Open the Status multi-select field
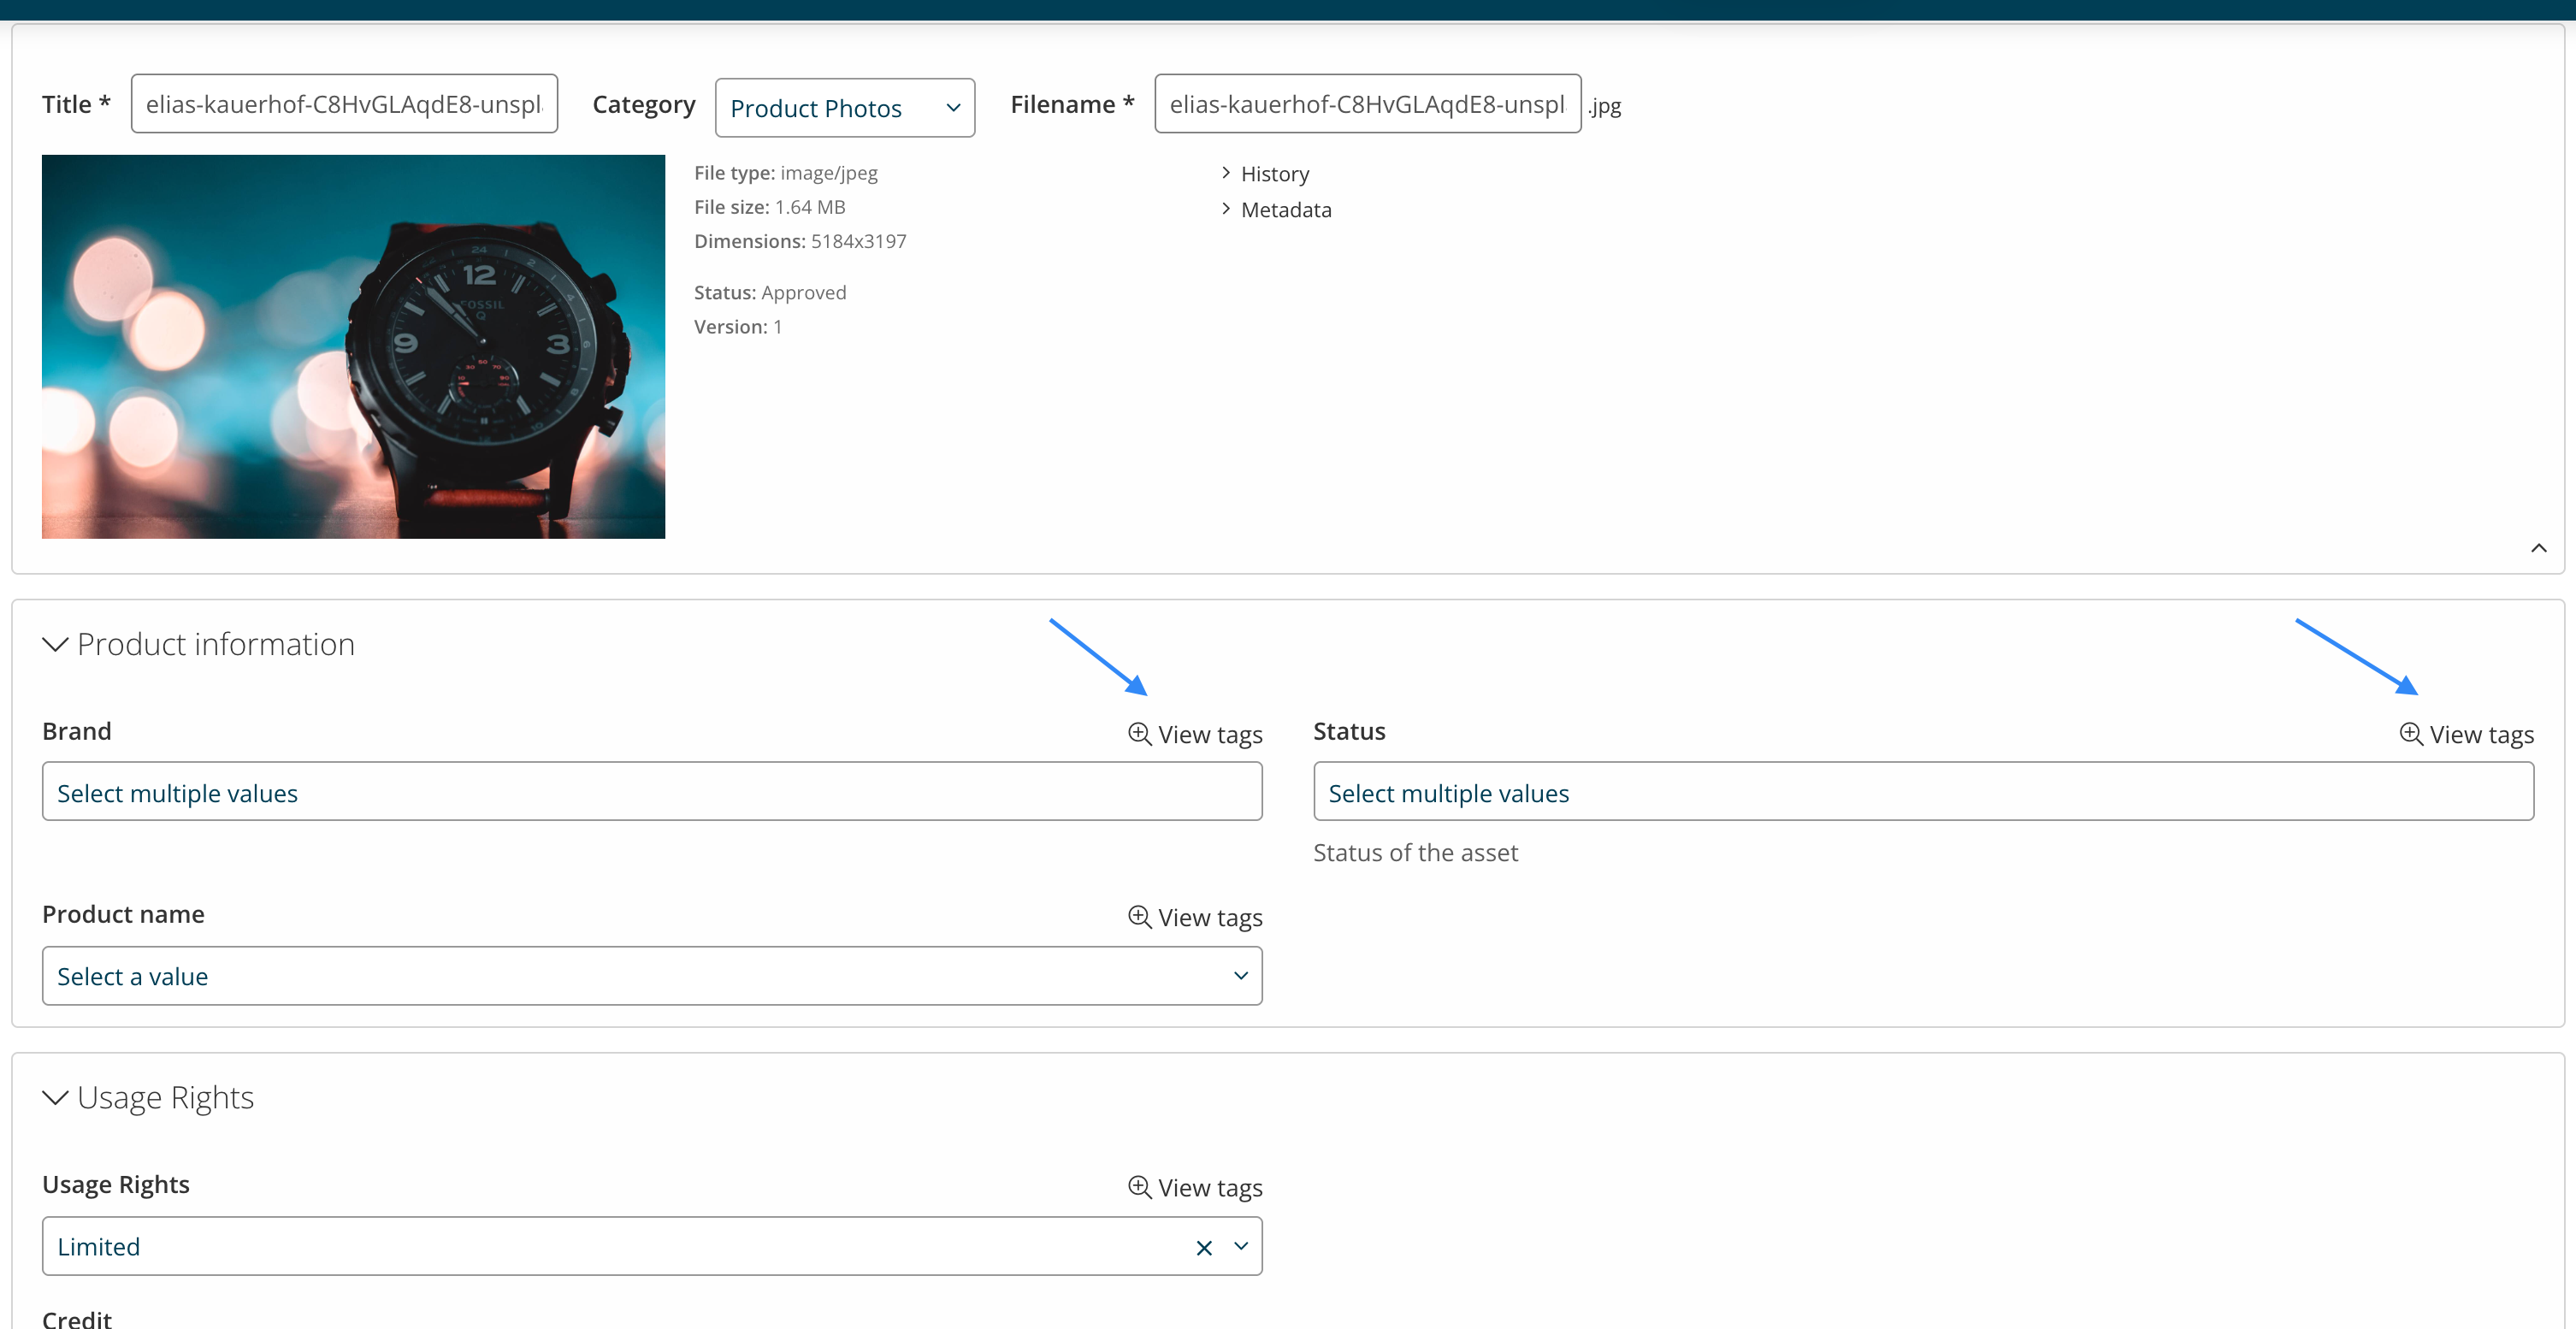 [1923, 792]
